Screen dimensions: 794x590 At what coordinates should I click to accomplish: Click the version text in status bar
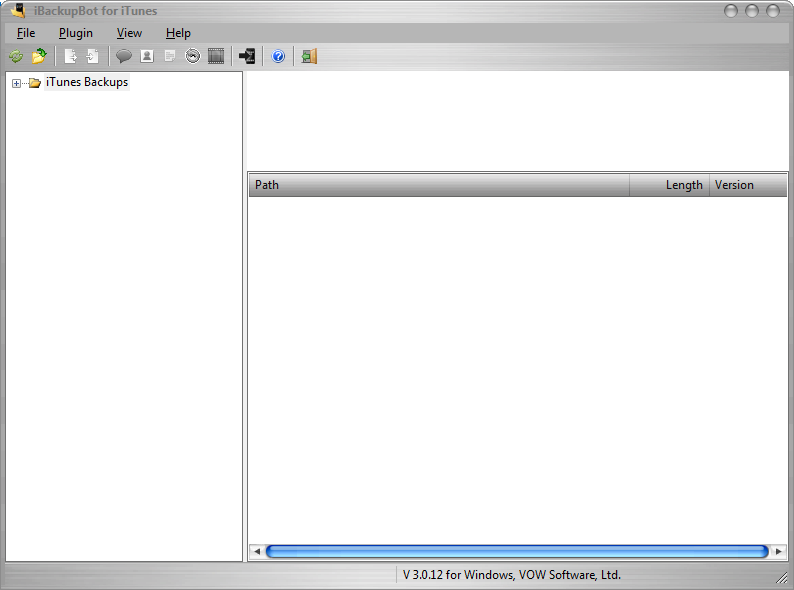511,575
